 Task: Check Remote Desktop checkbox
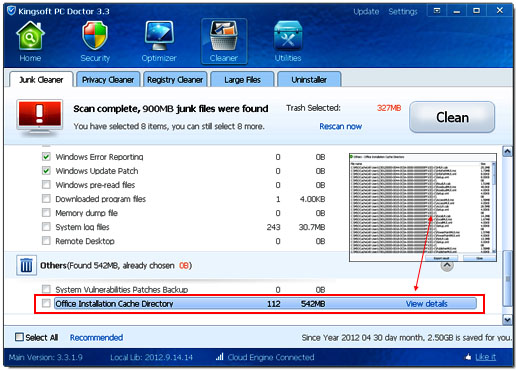(46, 241)
